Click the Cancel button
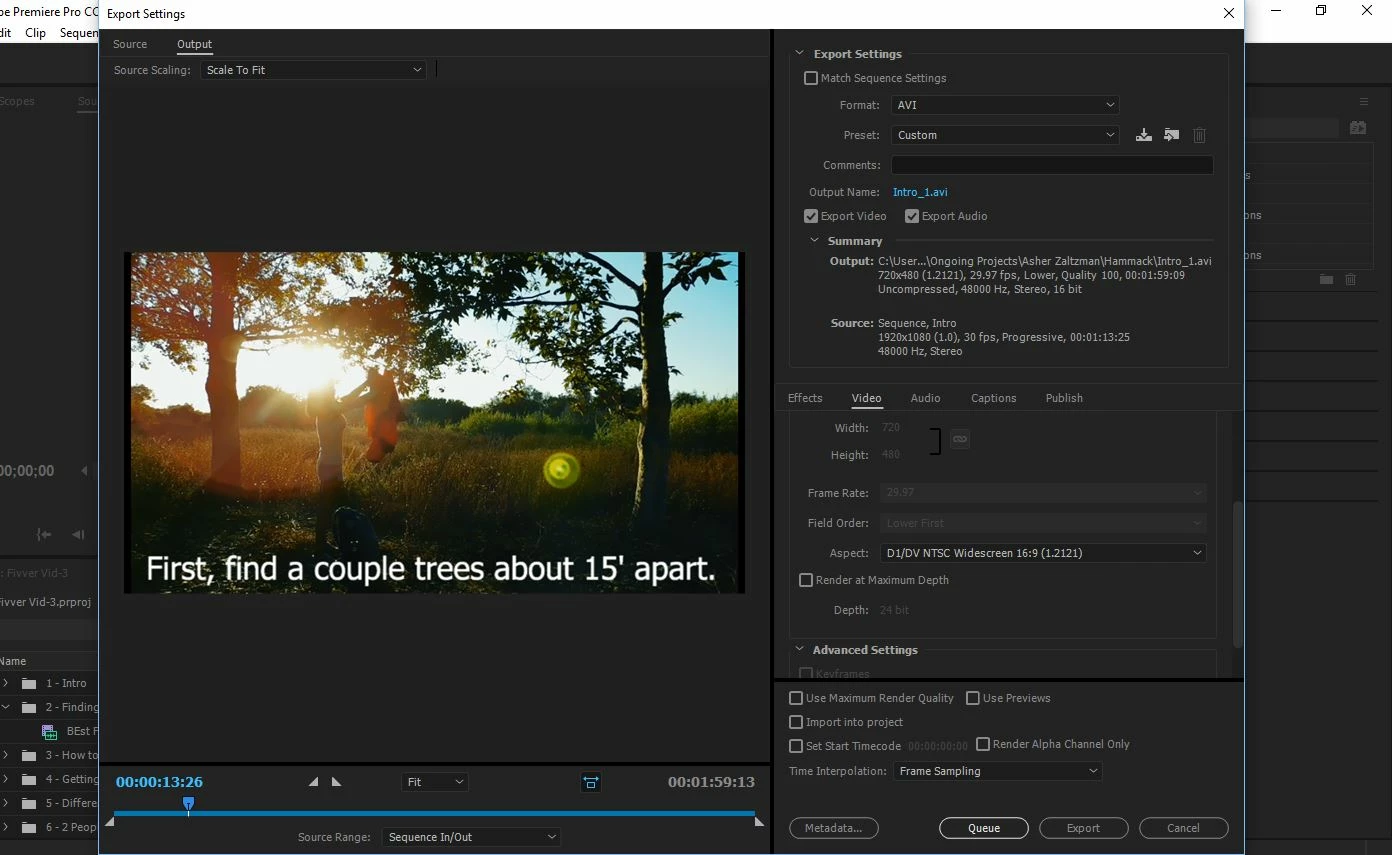Viewport: 1392px width, 855px height. coord(1183,828)
